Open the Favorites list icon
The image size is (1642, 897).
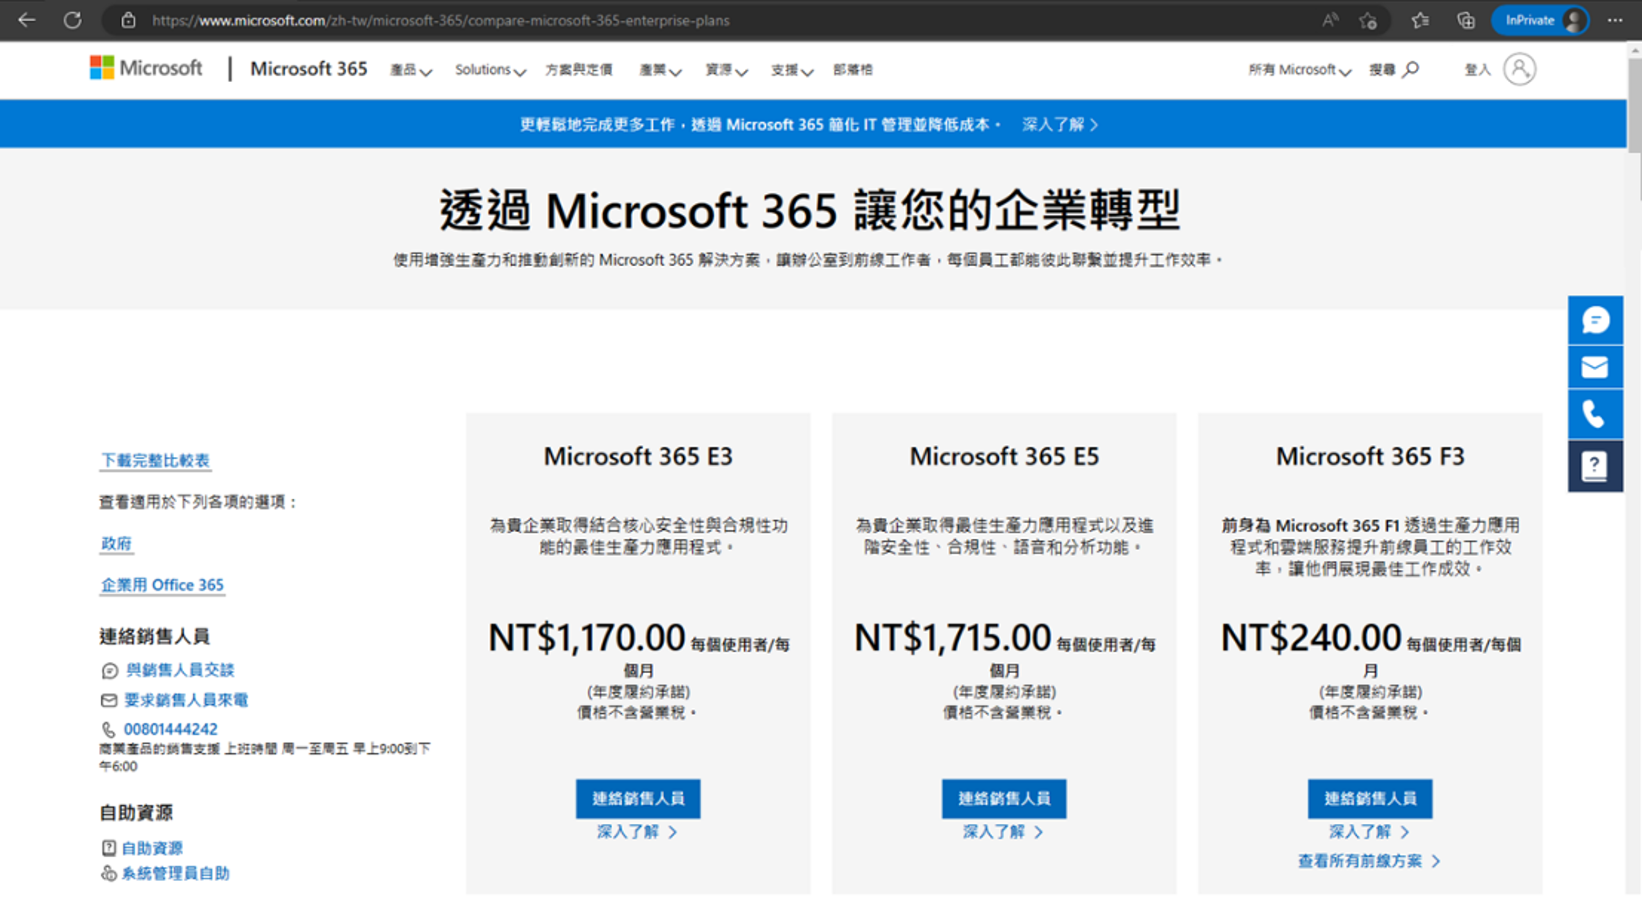click(1420, 20)
